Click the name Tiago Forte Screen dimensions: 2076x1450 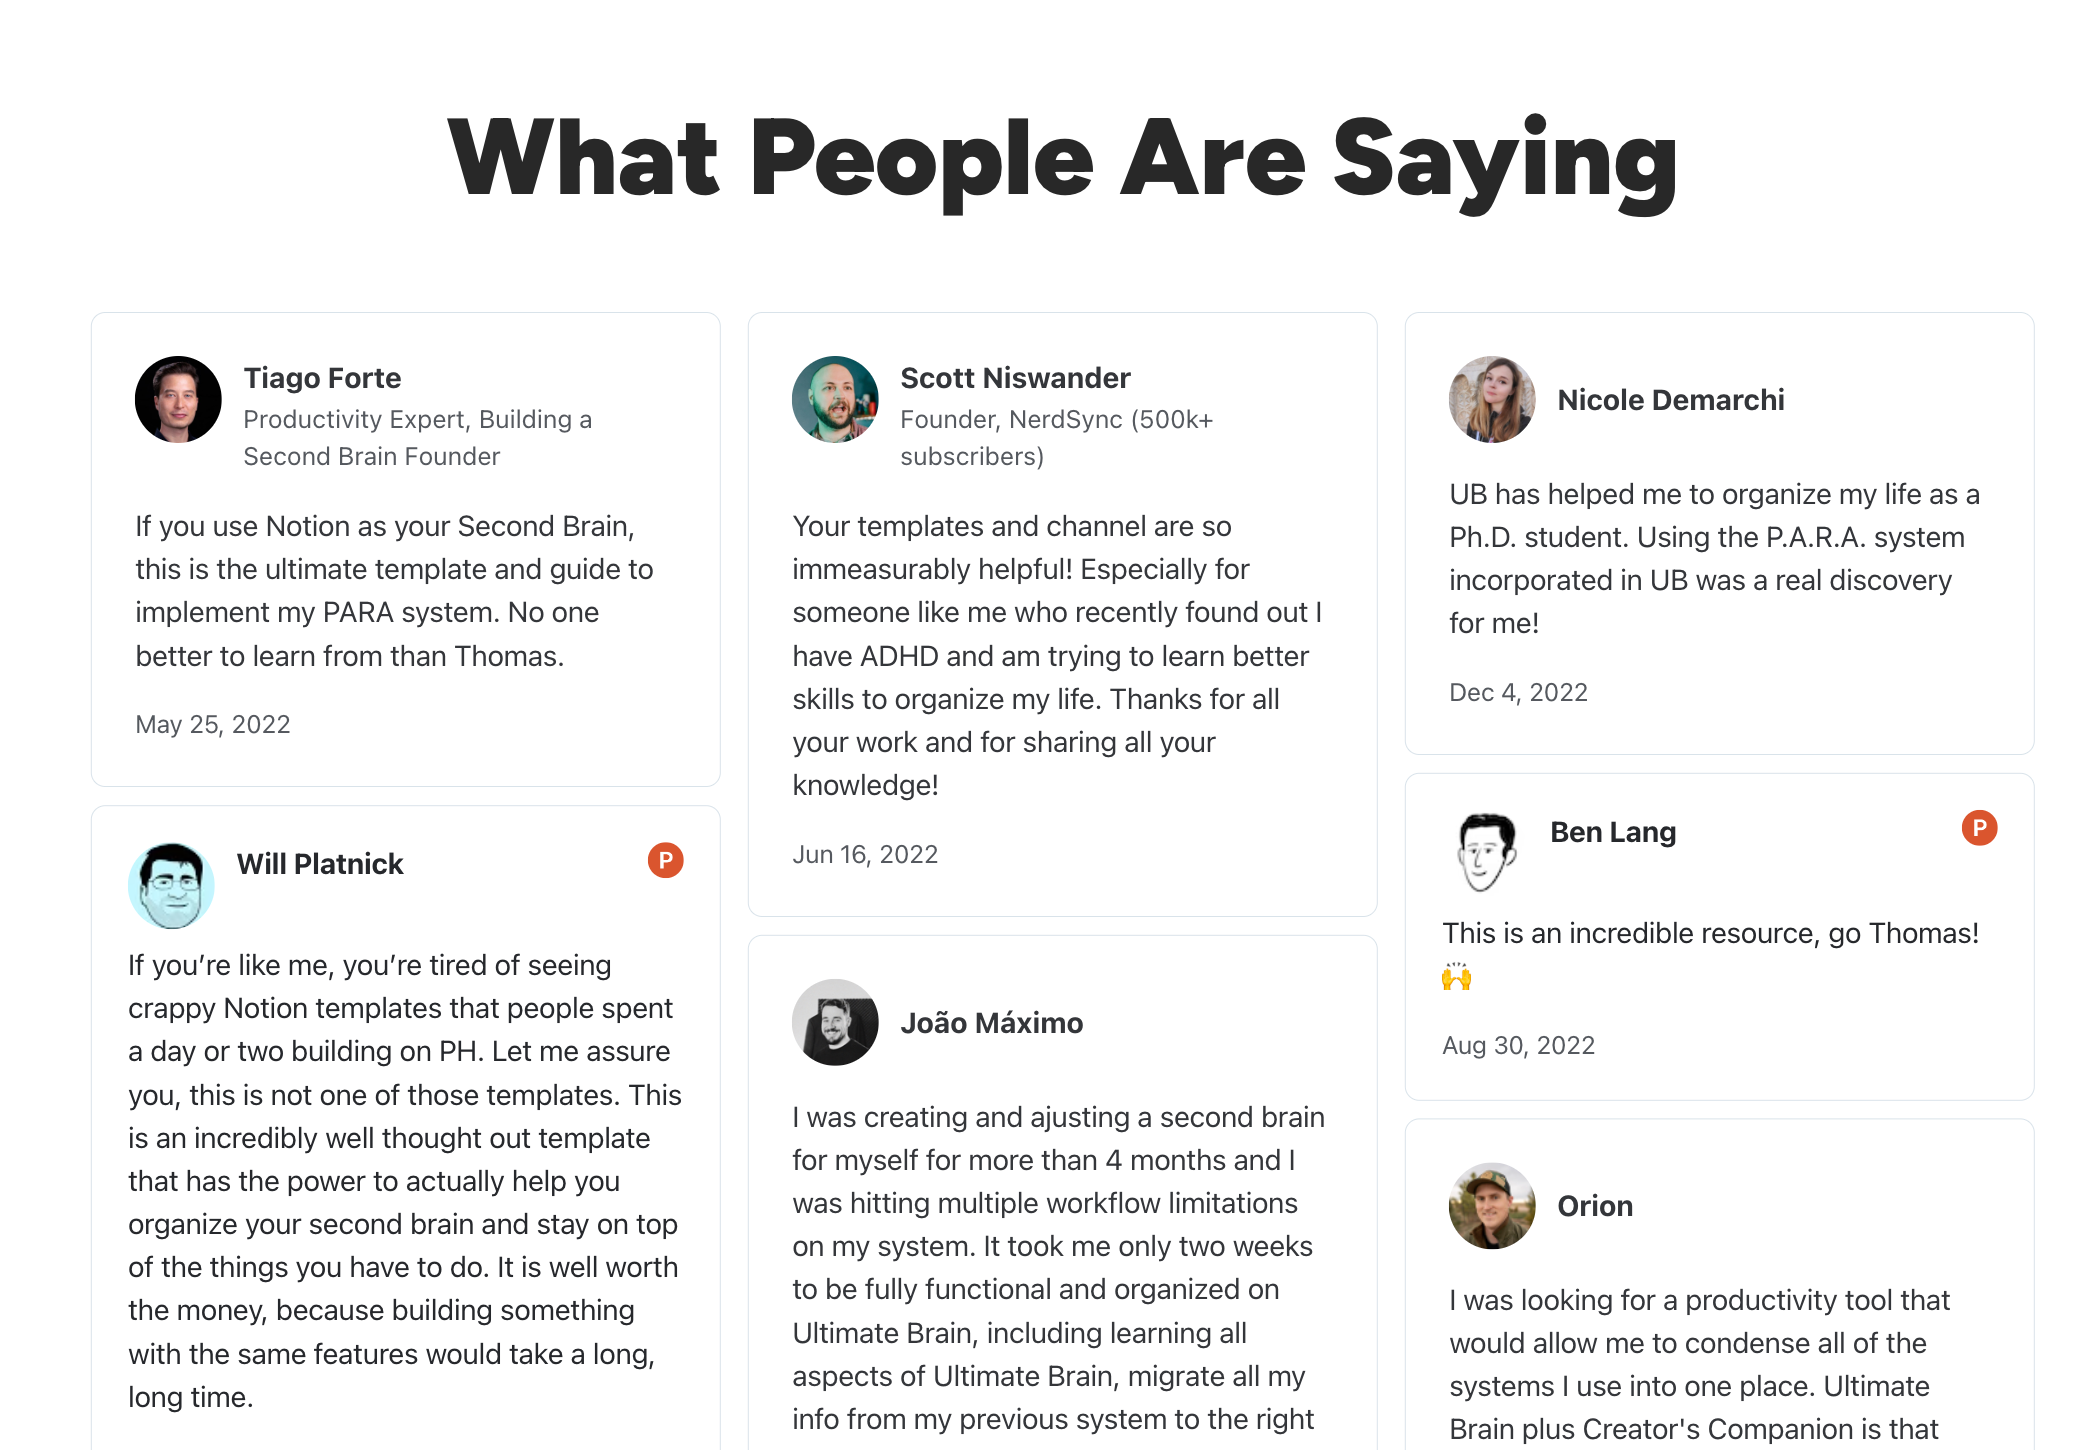point(322,378)
